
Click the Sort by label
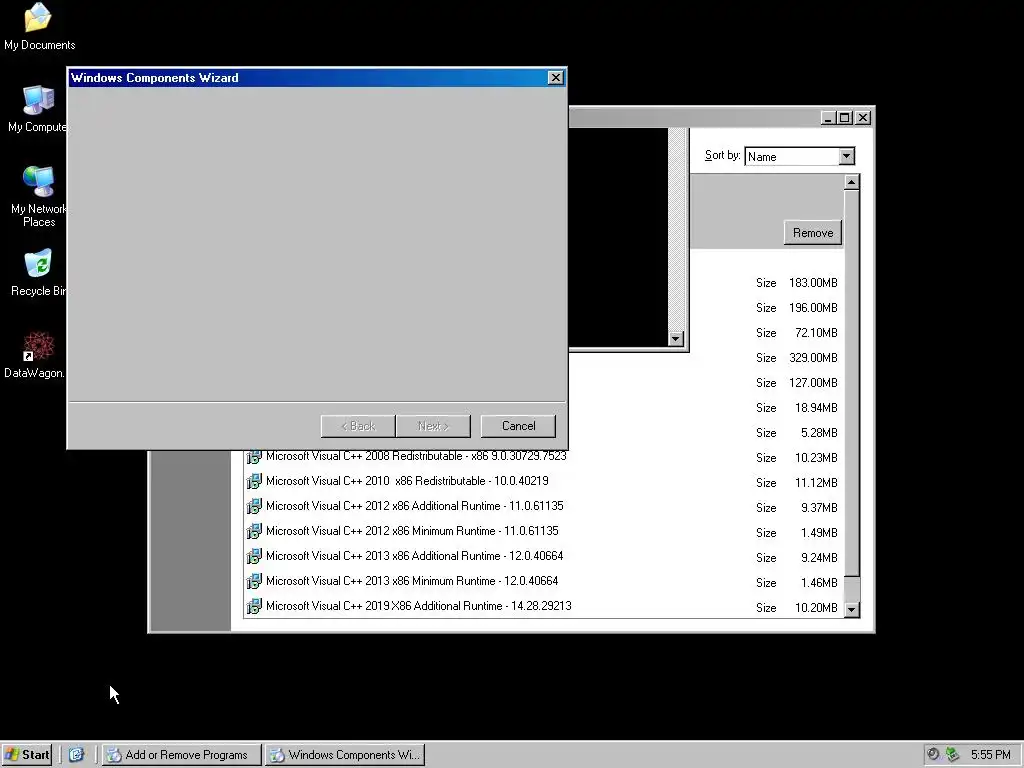(x=722, y=155)
